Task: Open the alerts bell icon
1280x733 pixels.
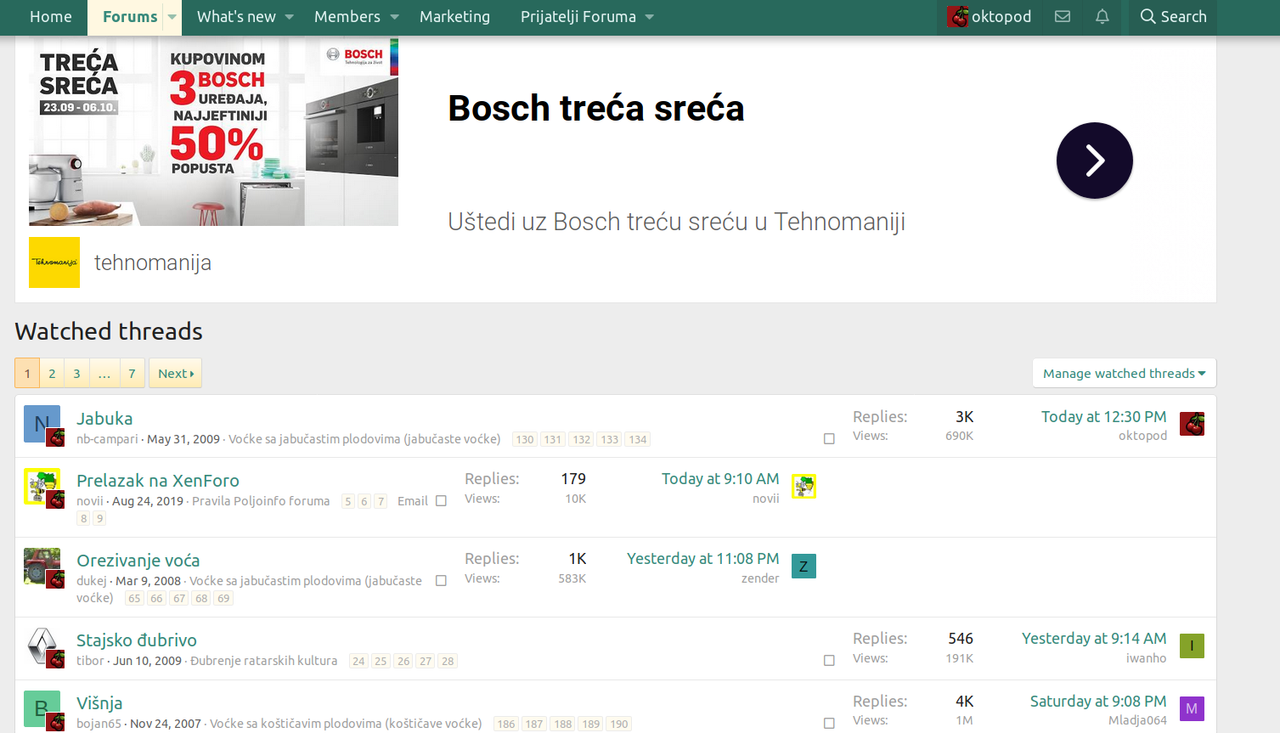Action: 1102,16
